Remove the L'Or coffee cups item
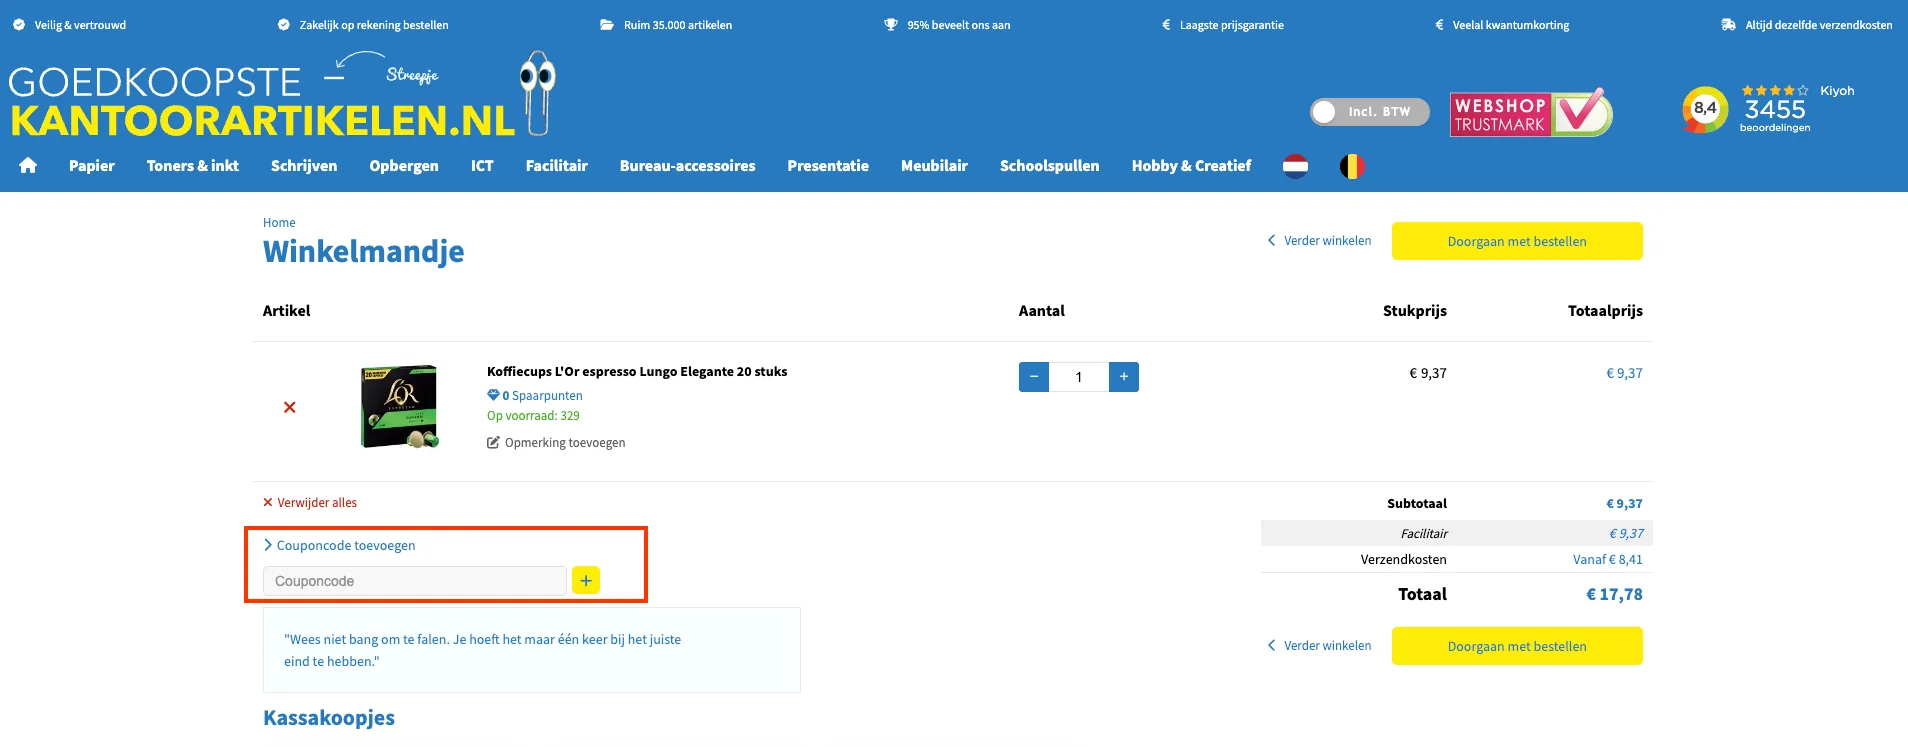This screenshot has height=747, width=1908. coord(289,407)
